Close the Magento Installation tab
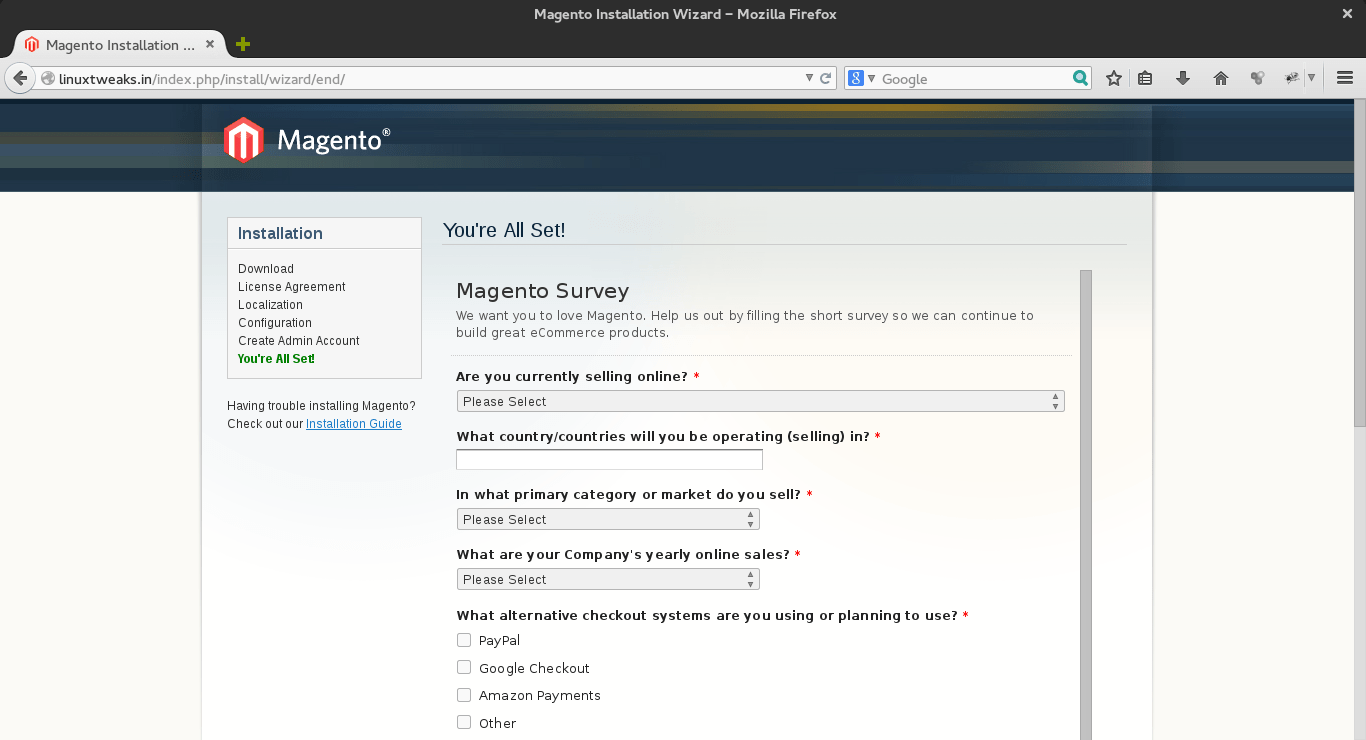Viewport: 1366px width, 740px height. [x=210, y=44]
